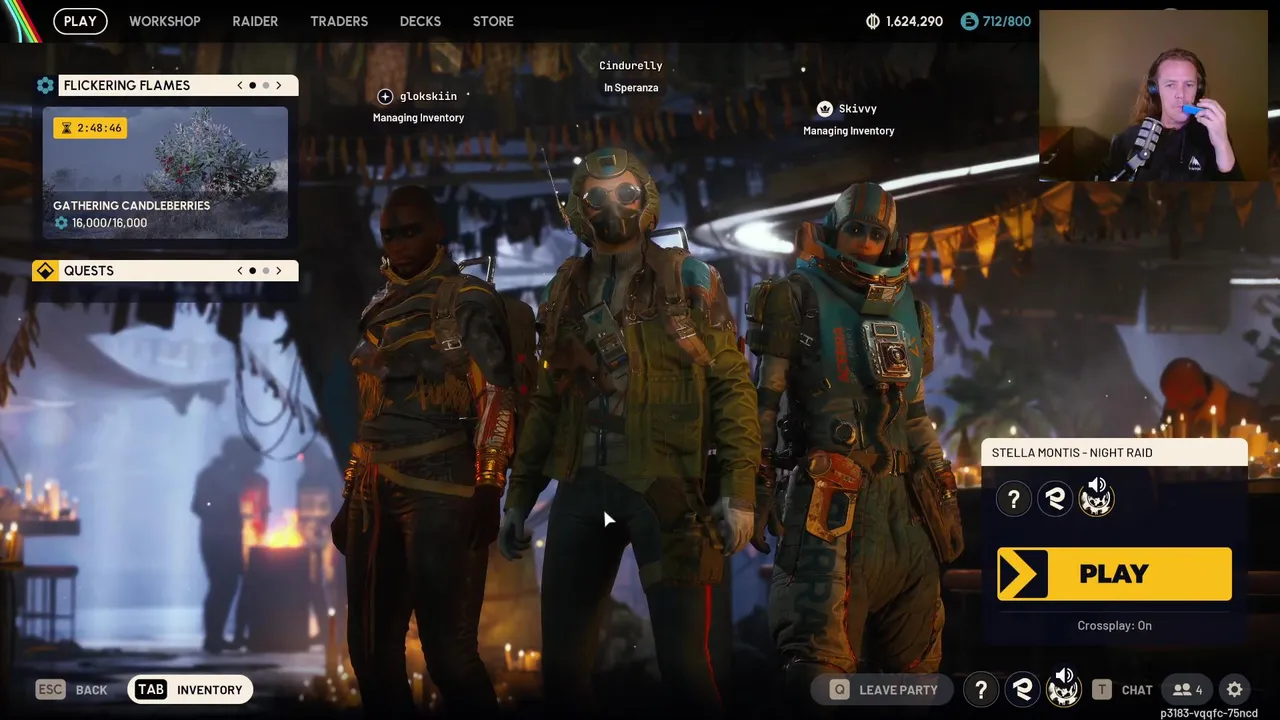Select first page dot in Quests

[253, 271]
